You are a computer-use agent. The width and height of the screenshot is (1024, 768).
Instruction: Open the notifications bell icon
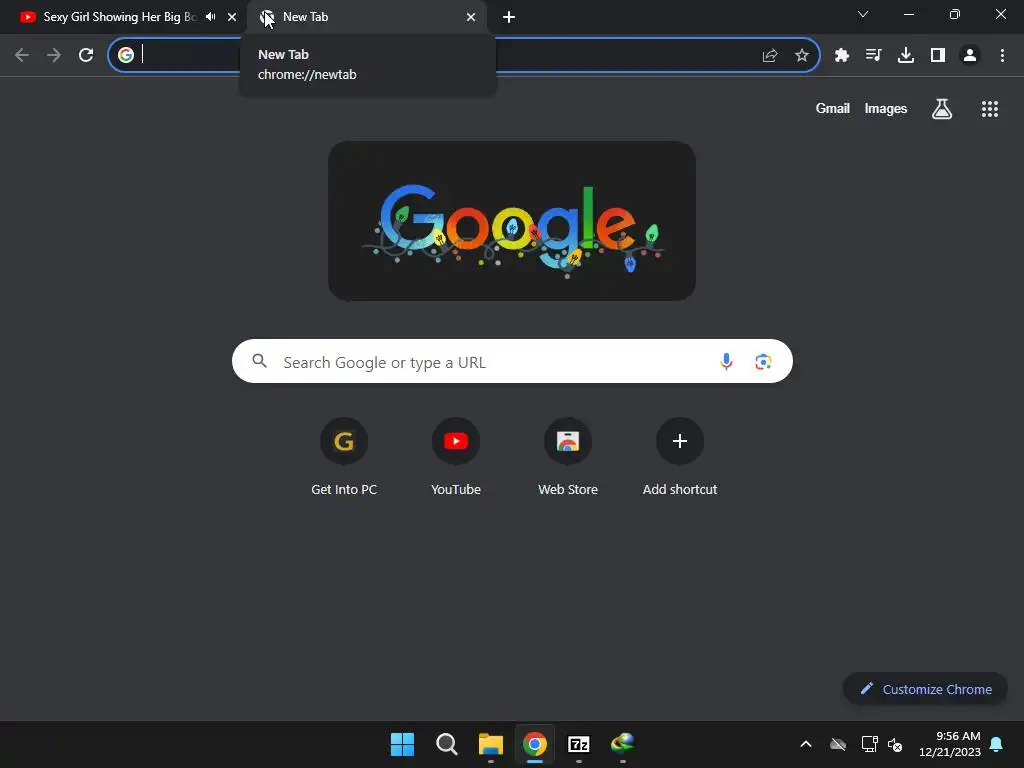pos(997,744)
